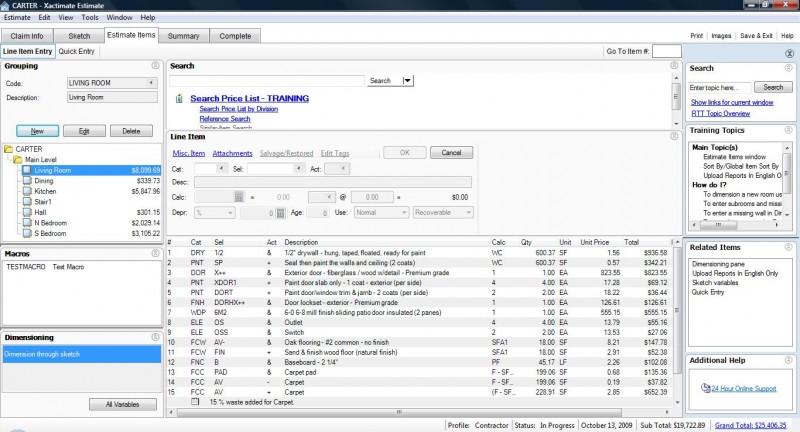Click the Go To Item # input field

click(667, 51)
